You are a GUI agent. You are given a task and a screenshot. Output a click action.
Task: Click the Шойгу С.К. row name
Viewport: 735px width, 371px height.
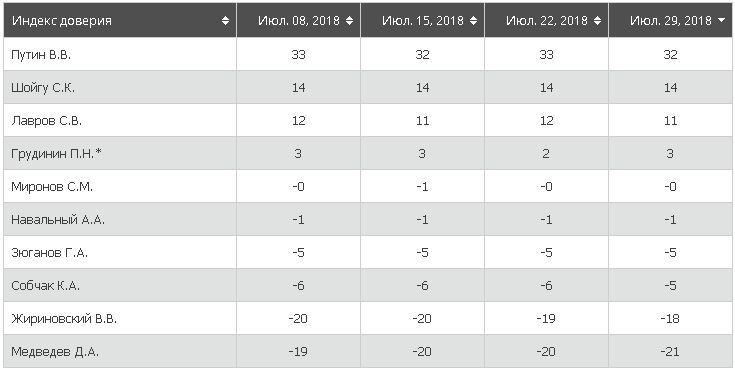[x=43, y=88]
